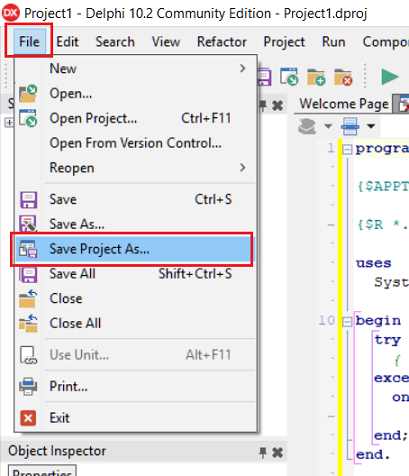The height and width of the screenshot is (476, 409).
Task: Open dropdown arrow next to stack icon
Action: click(x=328, y=126)
